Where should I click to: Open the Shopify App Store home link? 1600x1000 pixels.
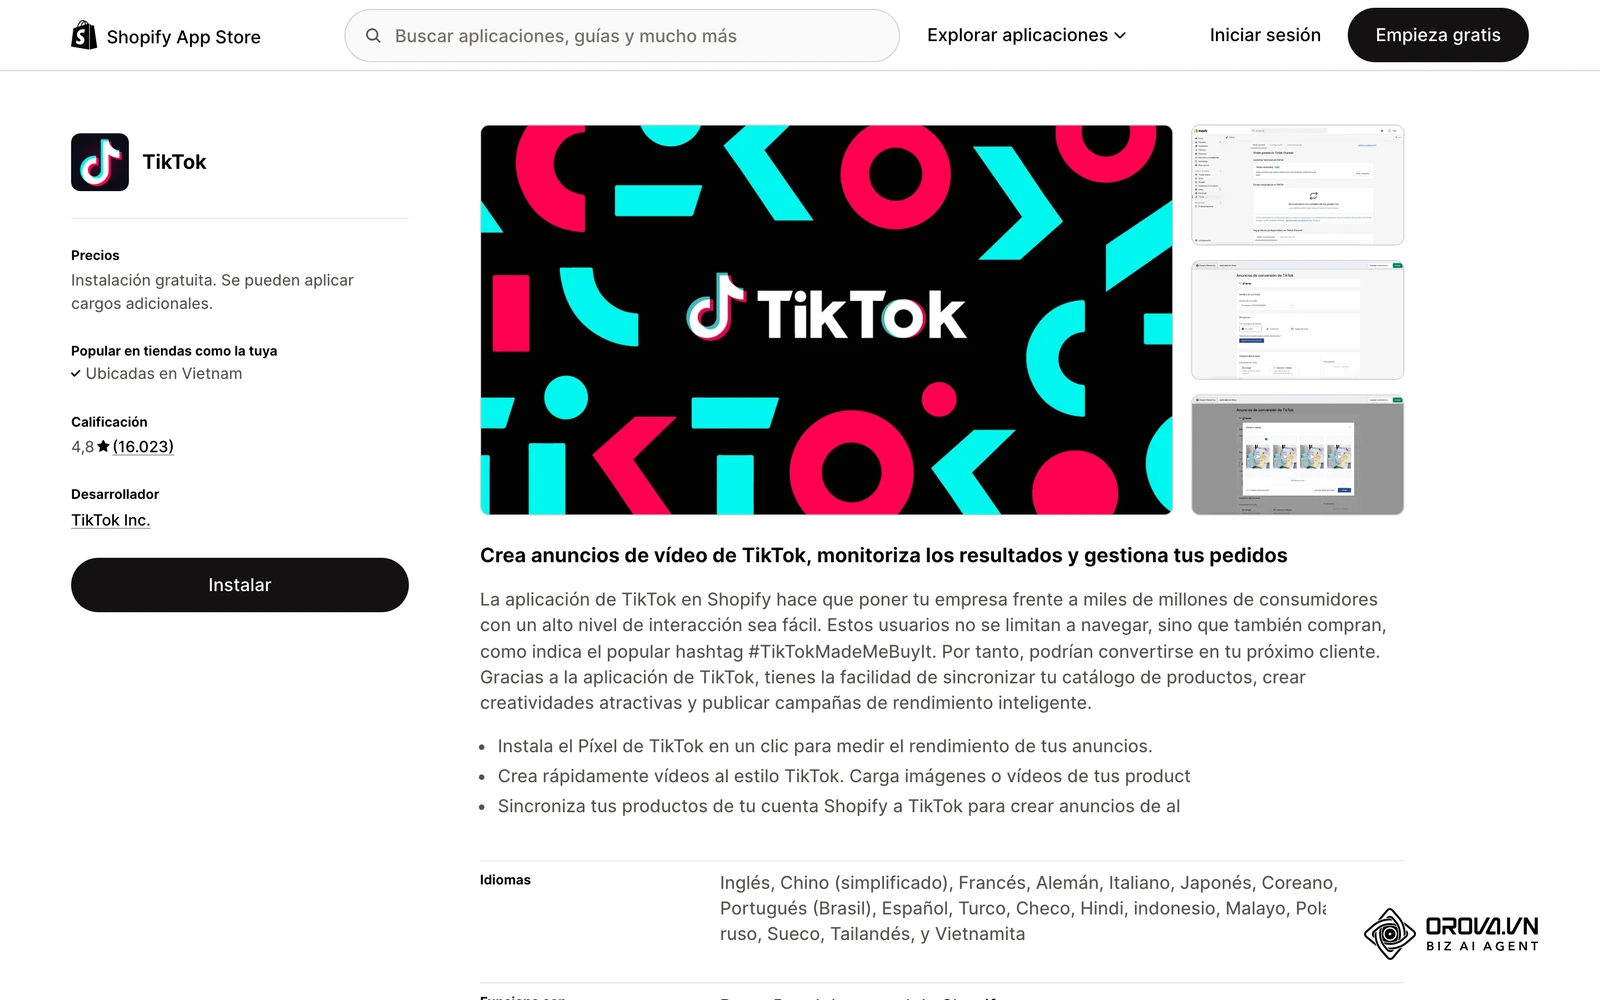click(x=166, y=36)
